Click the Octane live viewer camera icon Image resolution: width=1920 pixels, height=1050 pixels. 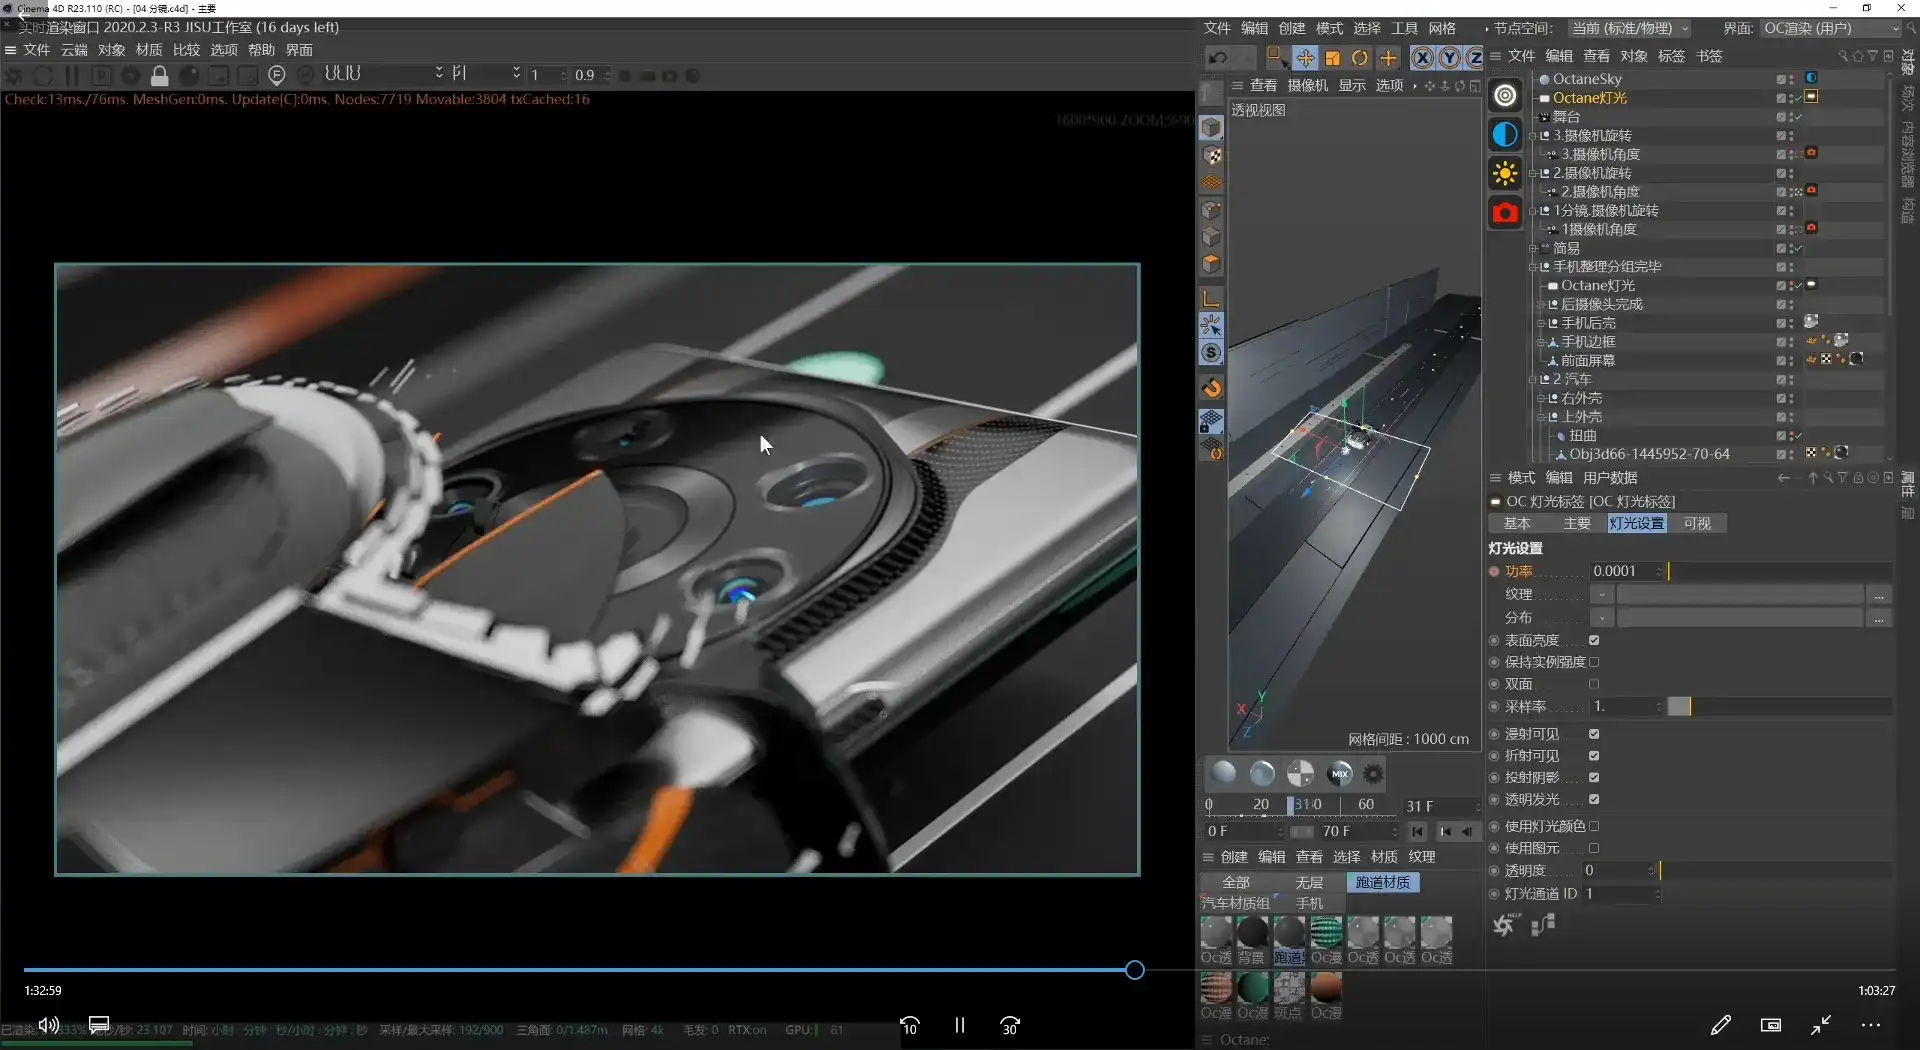click(1505, 213)
